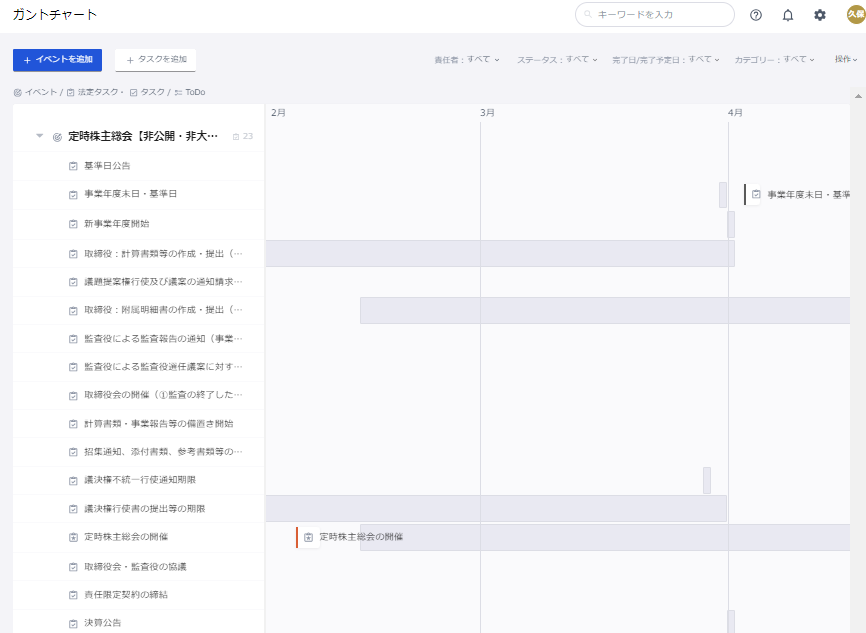This screenshot has height=633, width=866.
Task: Click the 3月 month header
Action: pos(487,113)
